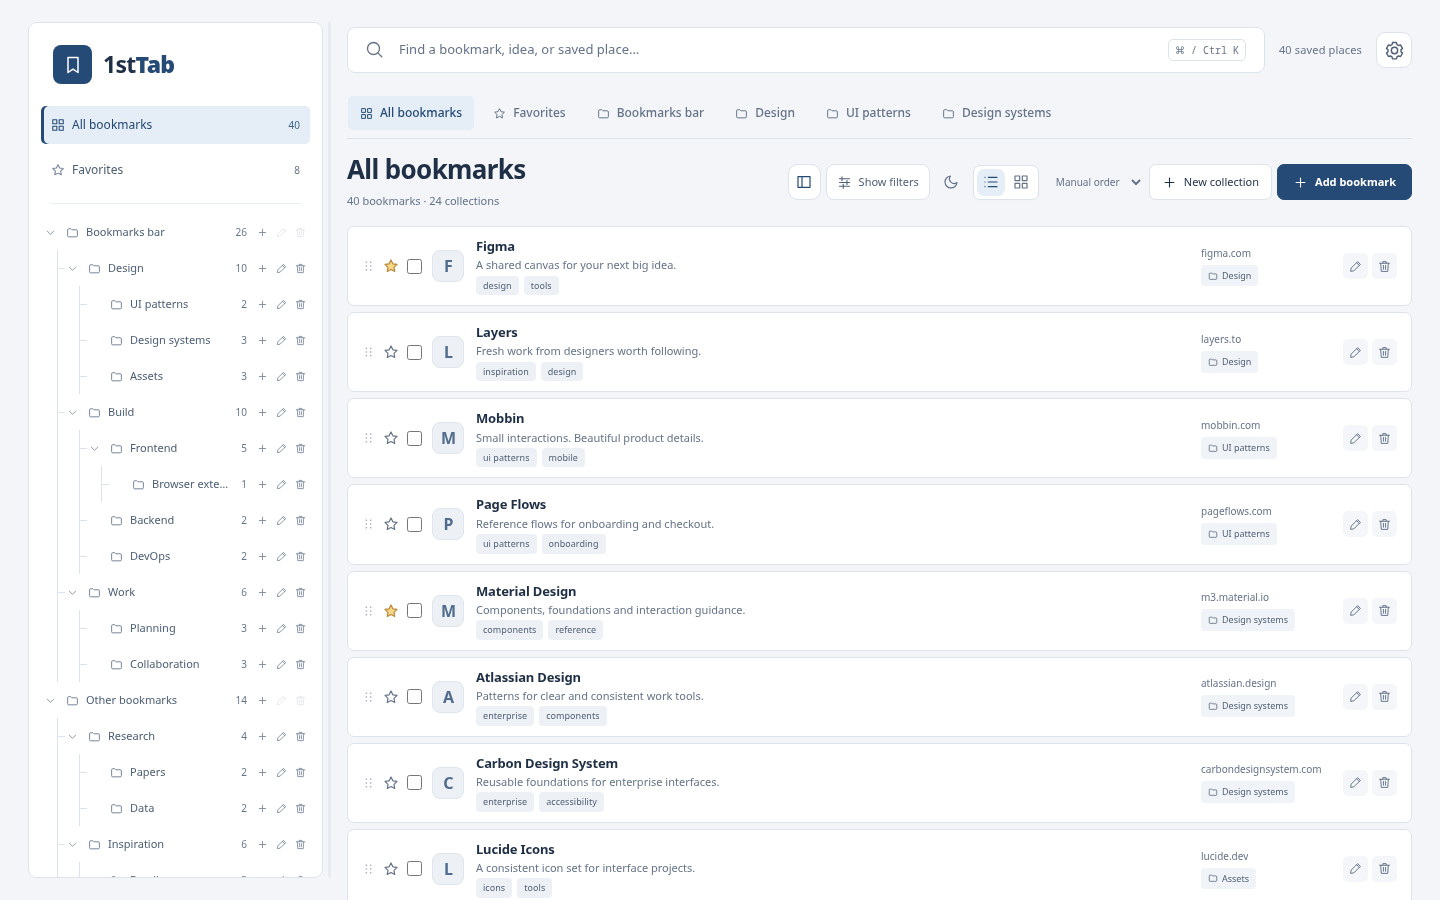Image resolution: width=1440 pixels, height=900 pixels.
Task: Collapse the Frontend folder
Action: [x=94, y=449]
